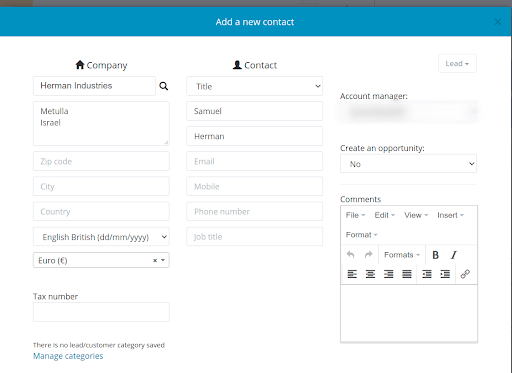Click the Job title field

255,237
